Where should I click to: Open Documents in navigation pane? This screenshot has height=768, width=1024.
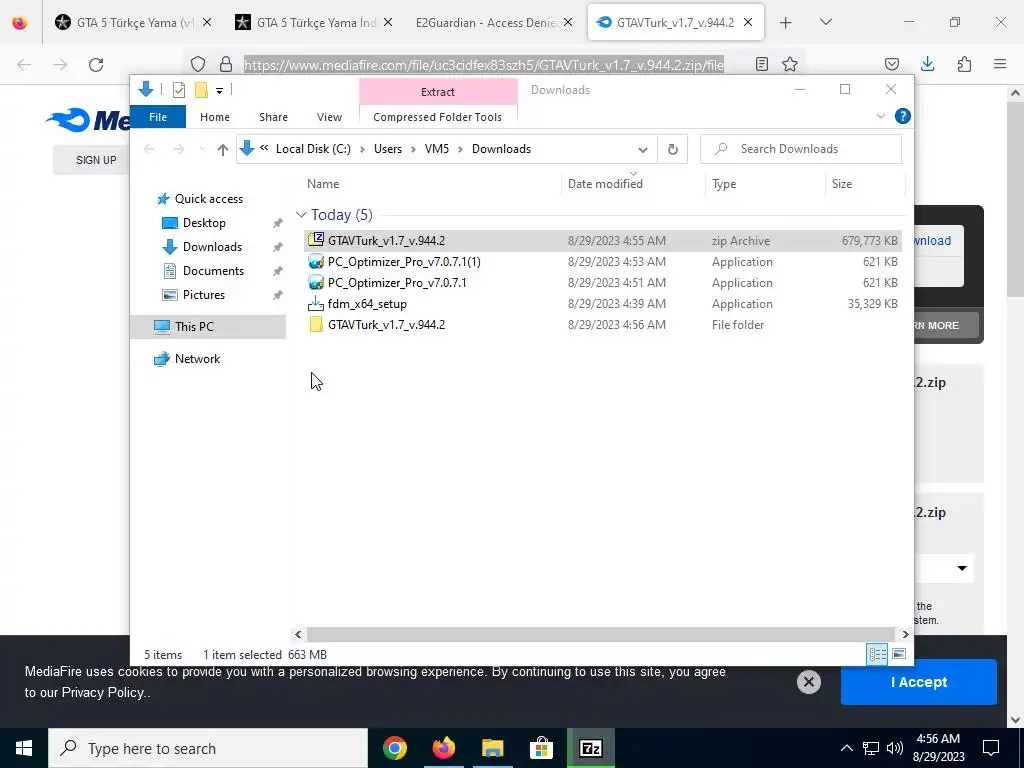pos(213,271)
